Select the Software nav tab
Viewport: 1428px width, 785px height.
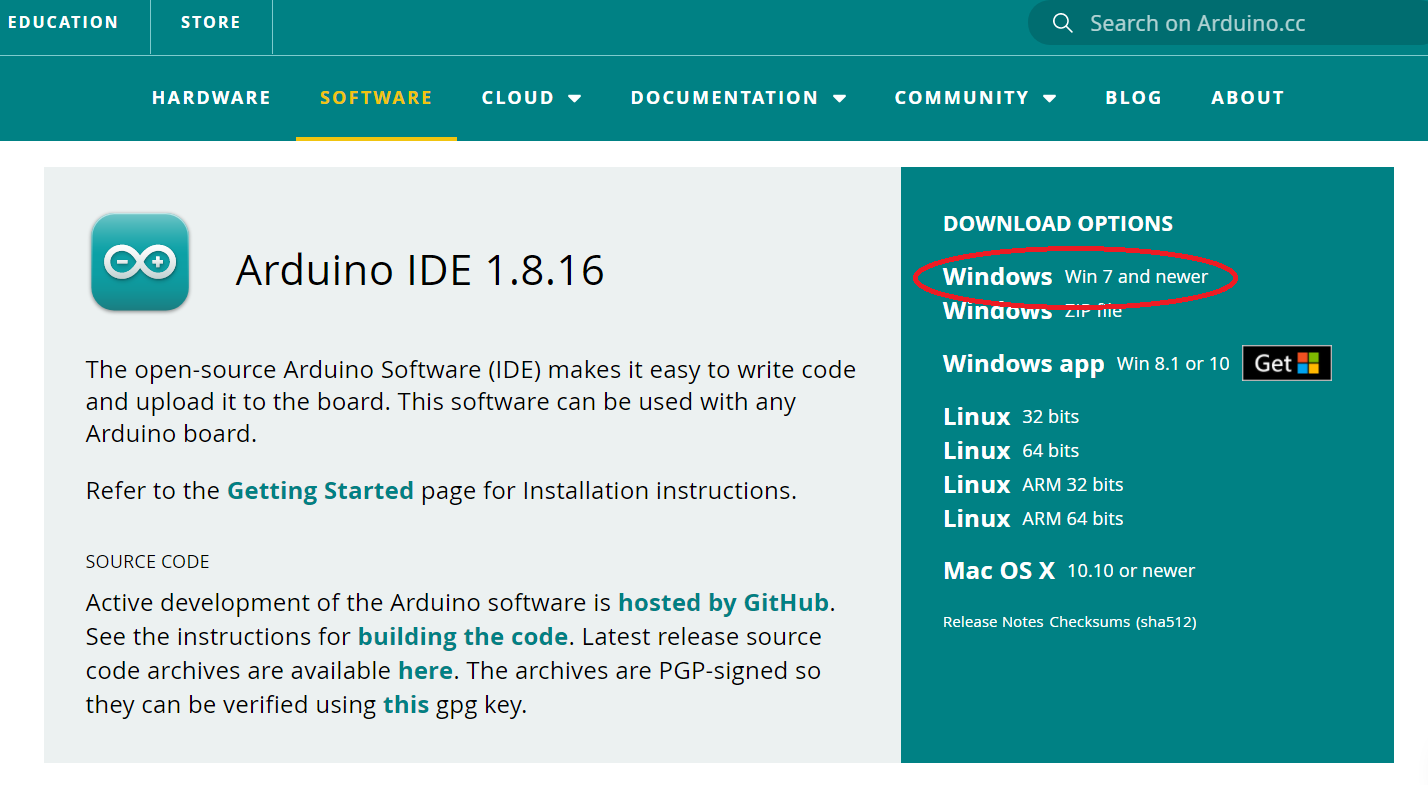(376, 97)
